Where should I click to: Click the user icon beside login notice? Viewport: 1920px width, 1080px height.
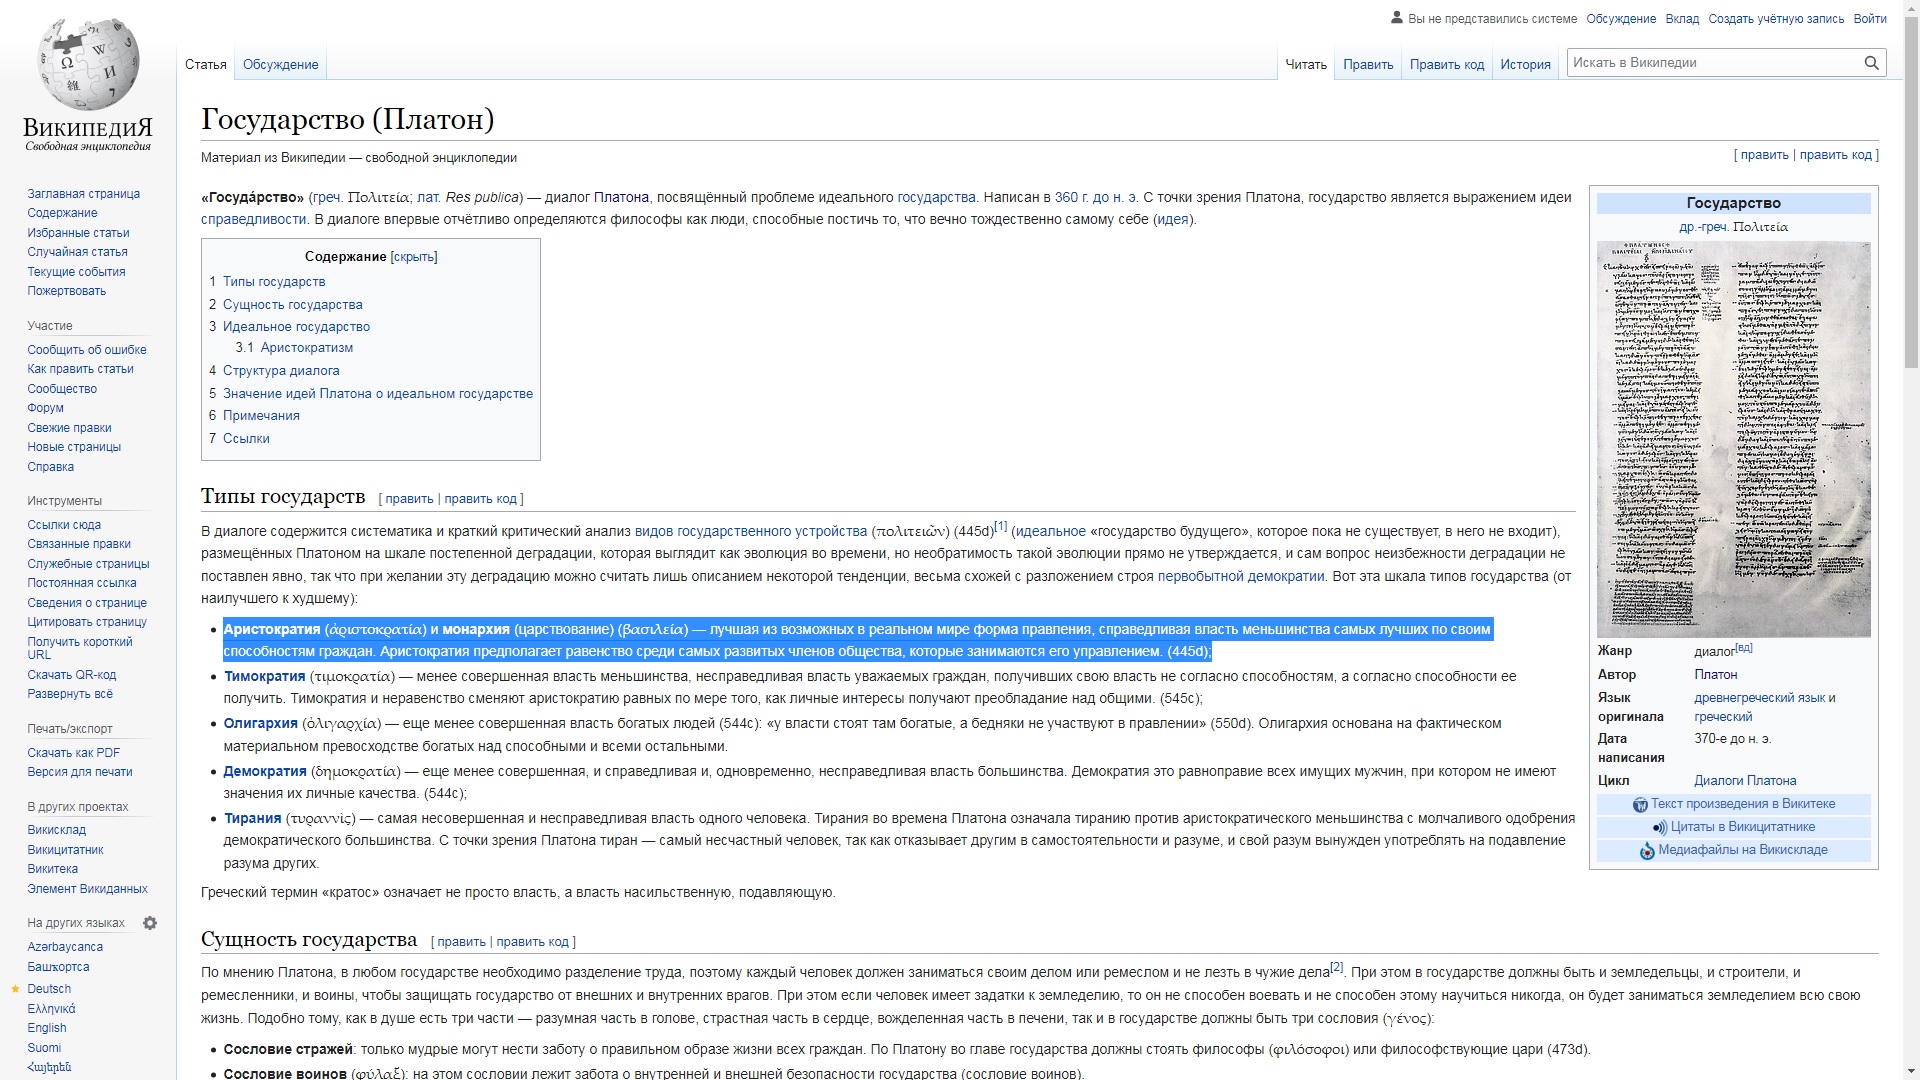point(1397,18)
